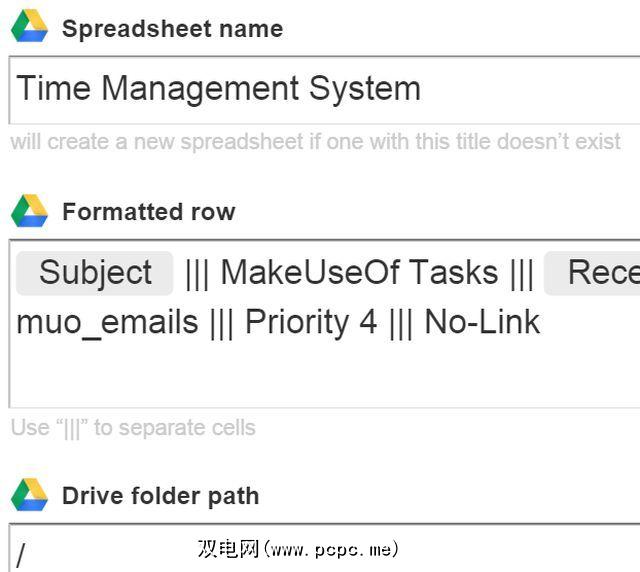Click the separate cells hint text
Screen dimensions: 640x572
click(x=133, y=428)
